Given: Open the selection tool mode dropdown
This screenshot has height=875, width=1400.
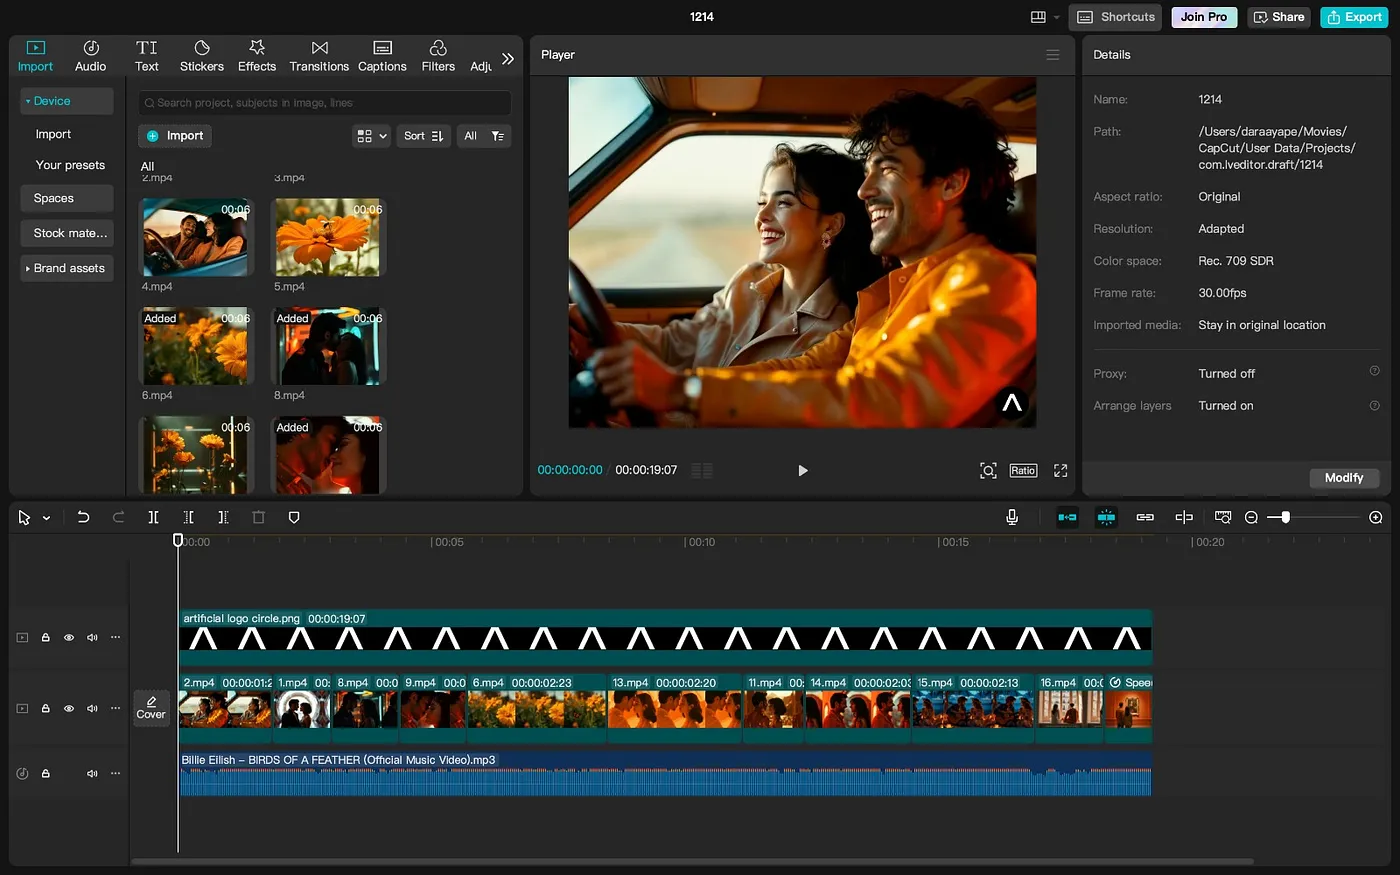Looking at the screenshot, I should pos(46,518).
